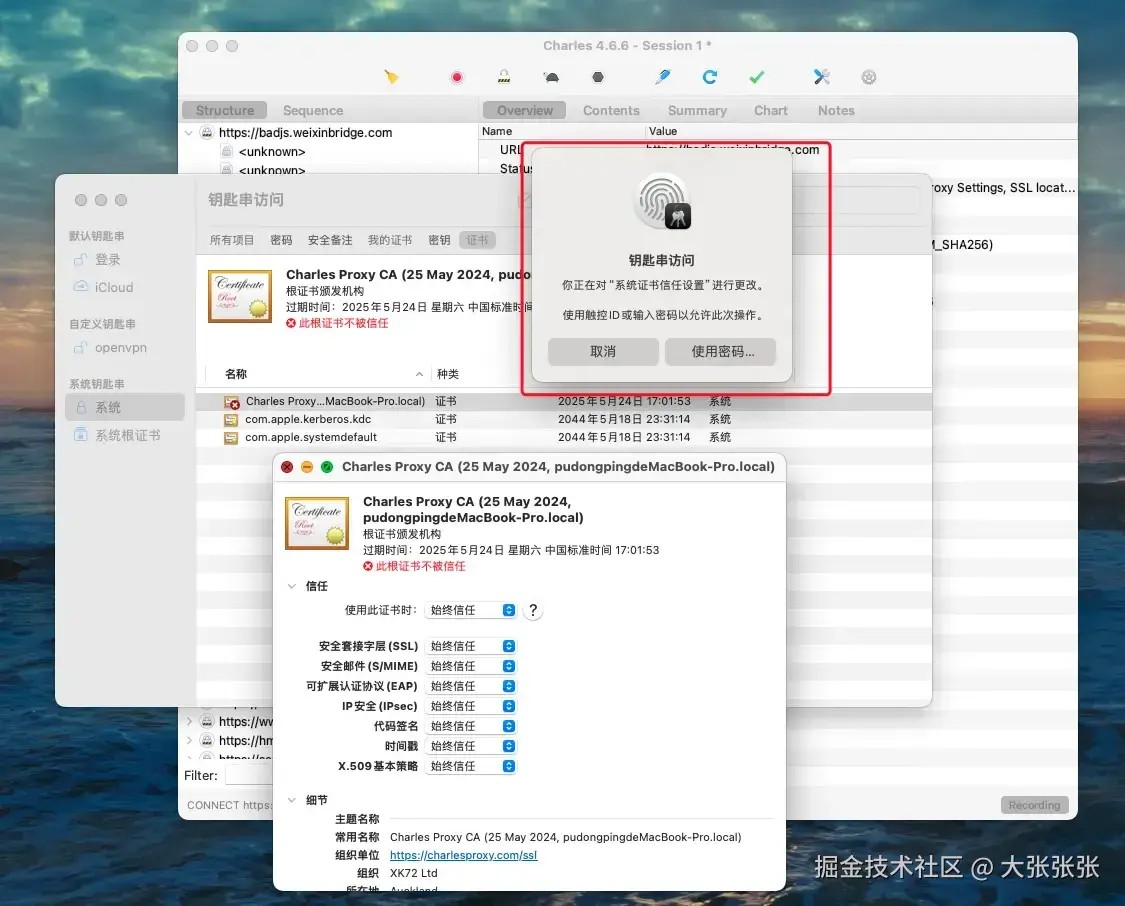1125x906 pixels.
Task: Switch to the 密码 category tab
Action: [x=281, y=240]
